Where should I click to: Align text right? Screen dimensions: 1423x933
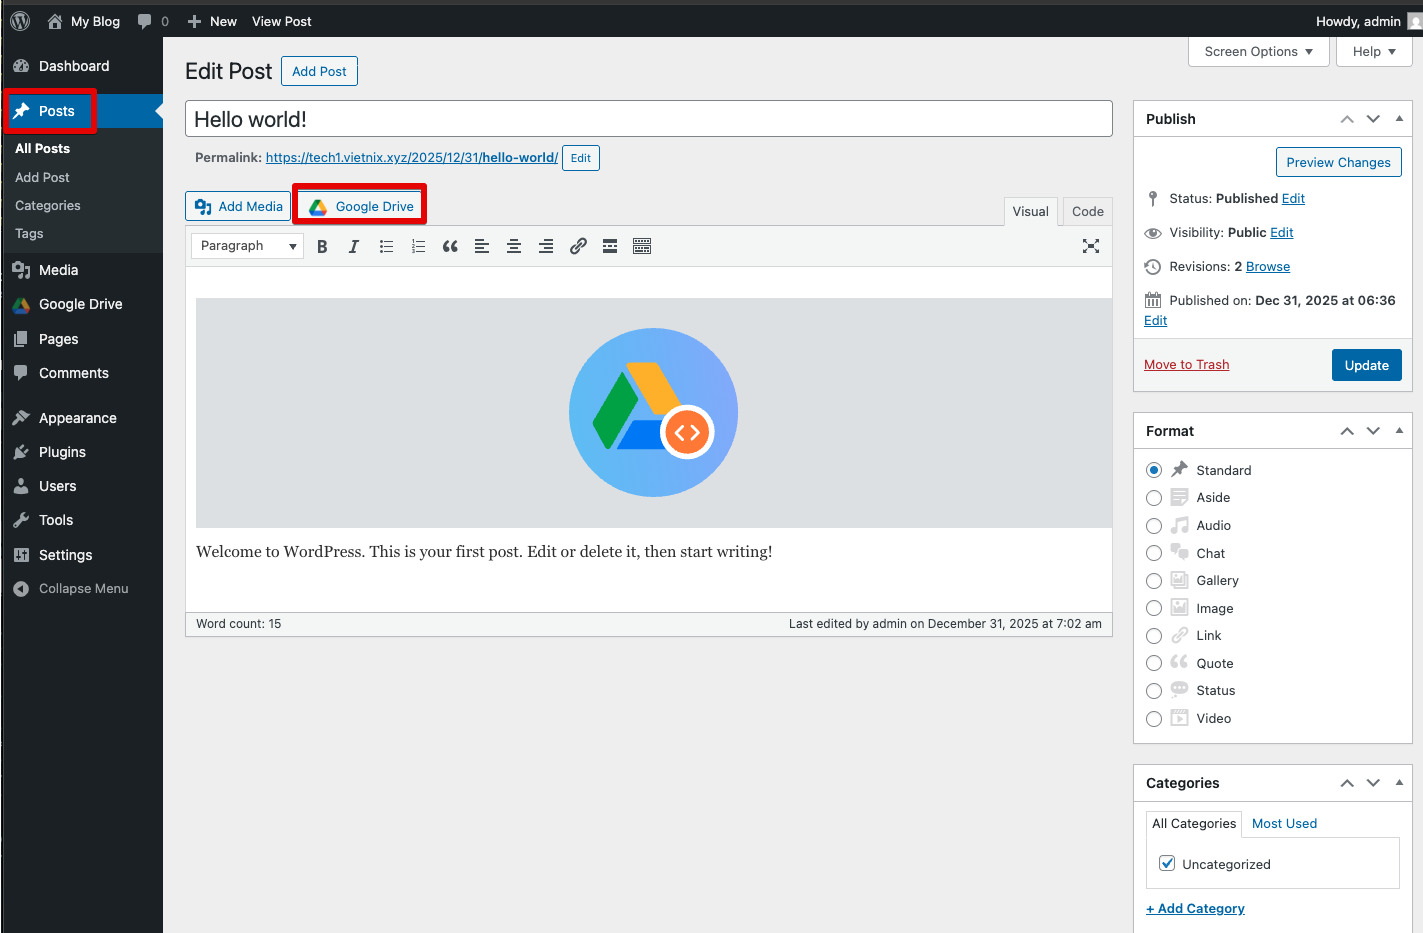coord(546,246)
